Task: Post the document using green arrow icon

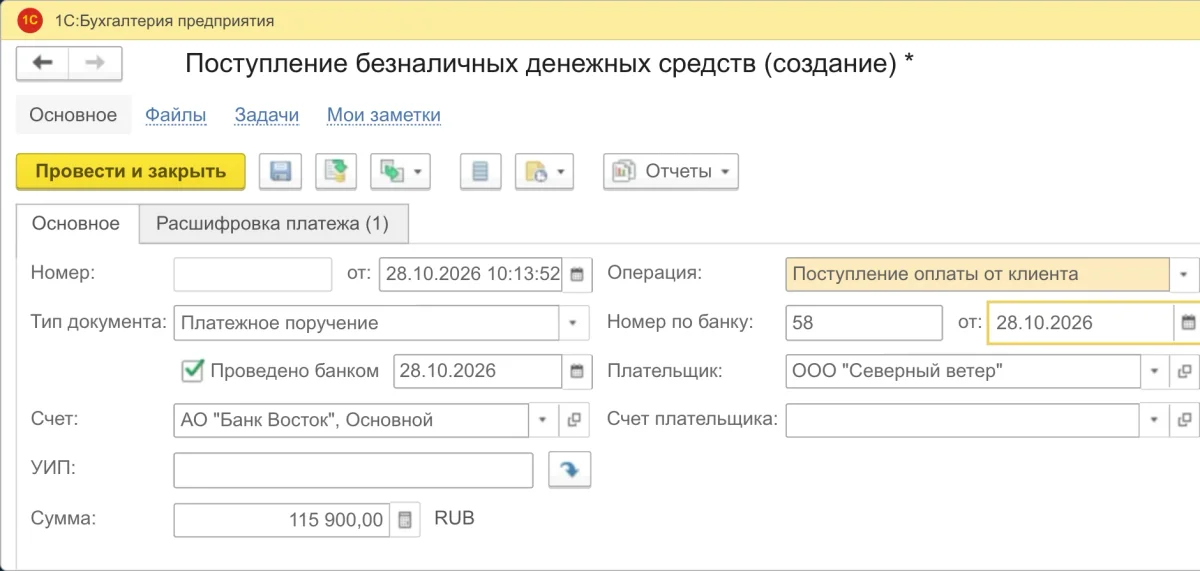Action: coord(336,171)
